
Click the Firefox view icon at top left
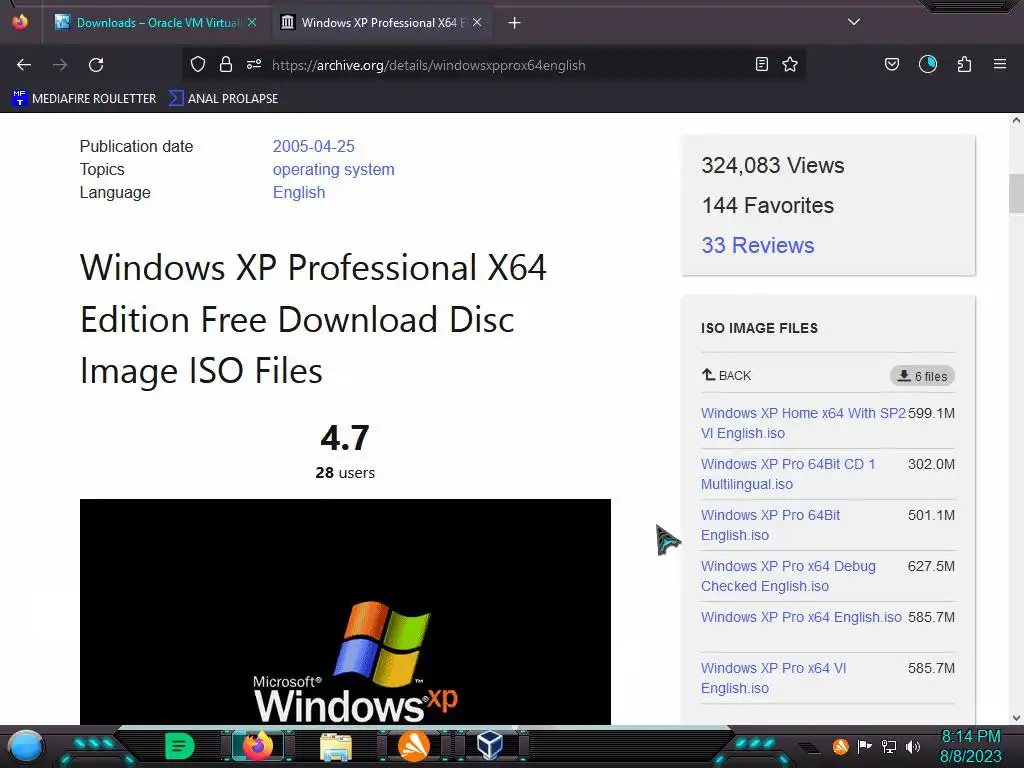(20, 22)
